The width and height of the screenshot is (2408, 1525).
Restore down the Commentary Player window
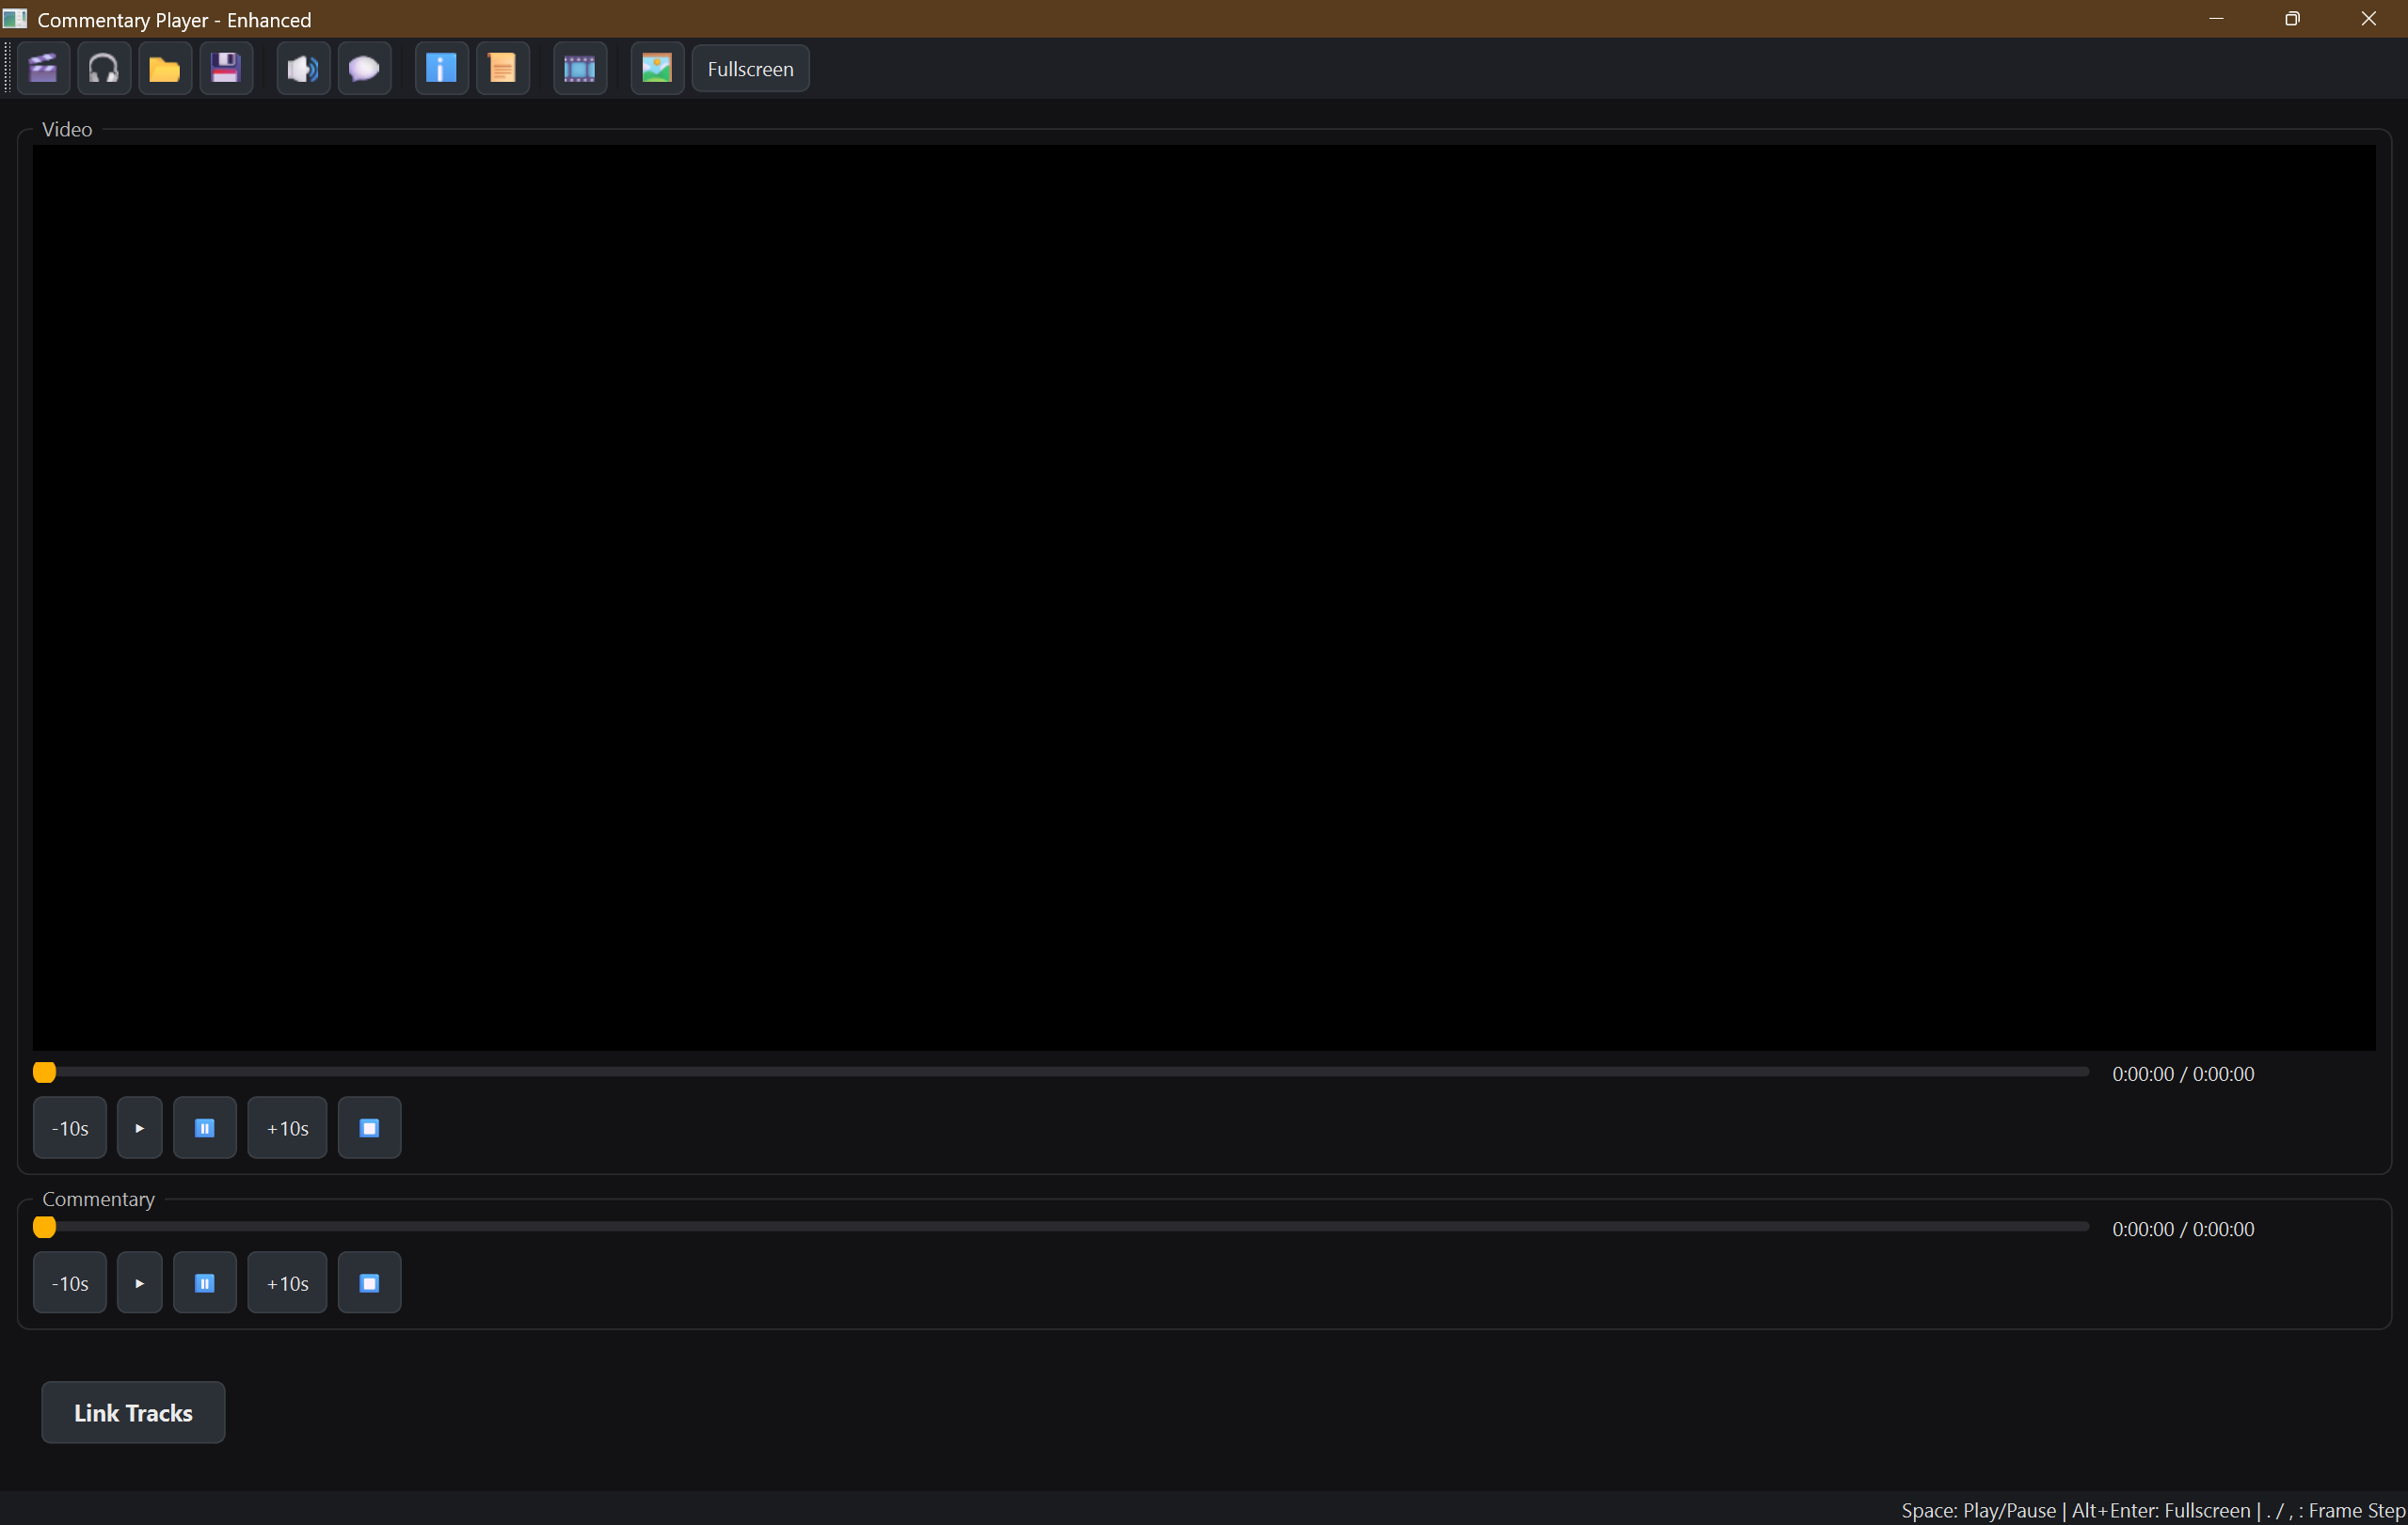(x=2292, y=19)
